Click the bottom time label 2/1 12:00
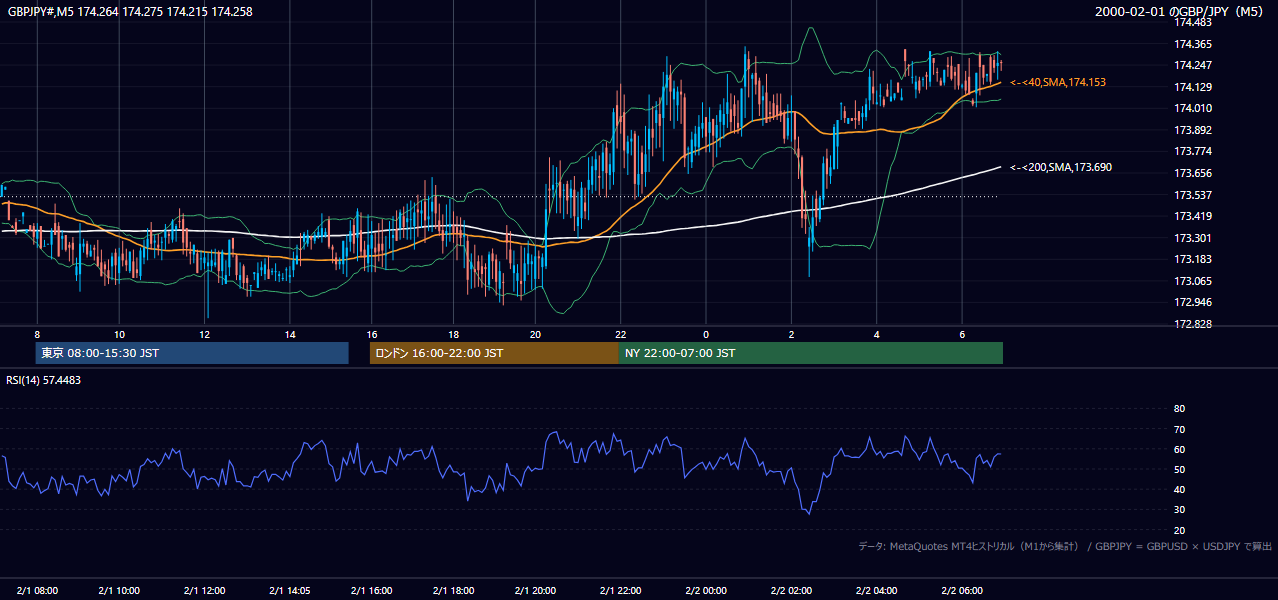This screenshot has width=1278, height=600. (x=205, y=590)
